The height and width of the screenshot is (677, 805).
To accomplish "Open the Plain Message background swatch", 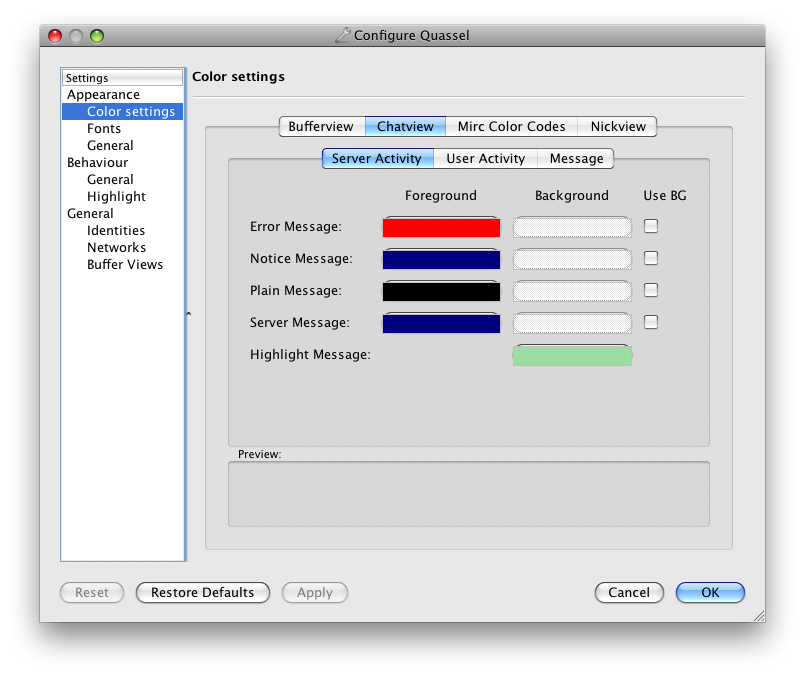I will (572, 291).
